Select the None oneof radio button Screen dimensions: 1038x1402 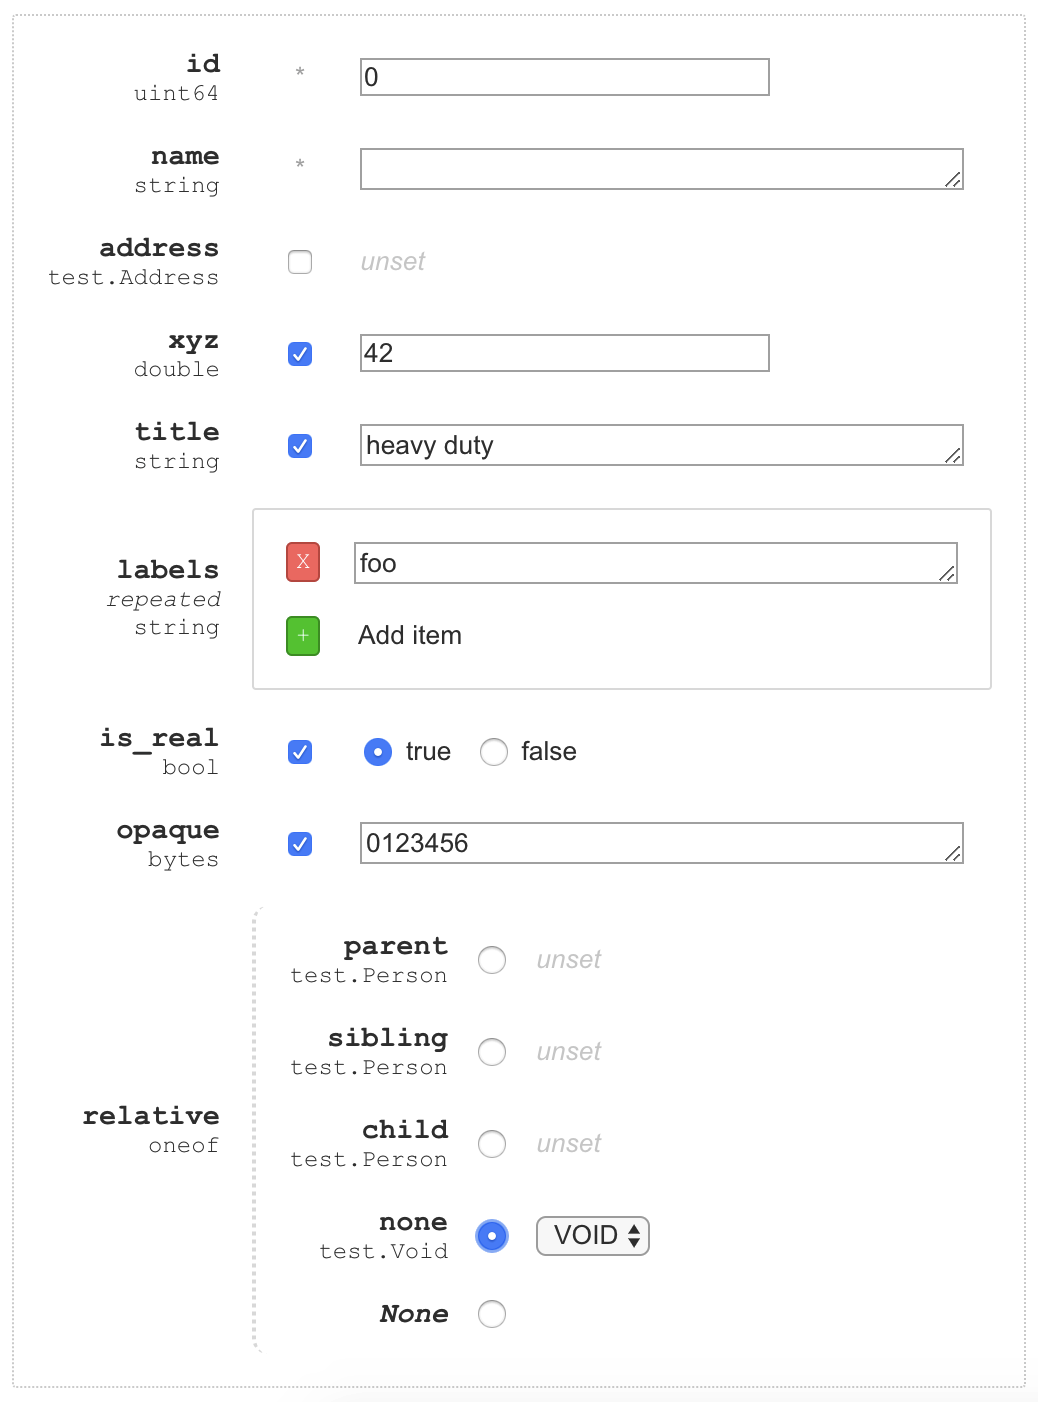pyautogui.click(x=492, y=1314)
